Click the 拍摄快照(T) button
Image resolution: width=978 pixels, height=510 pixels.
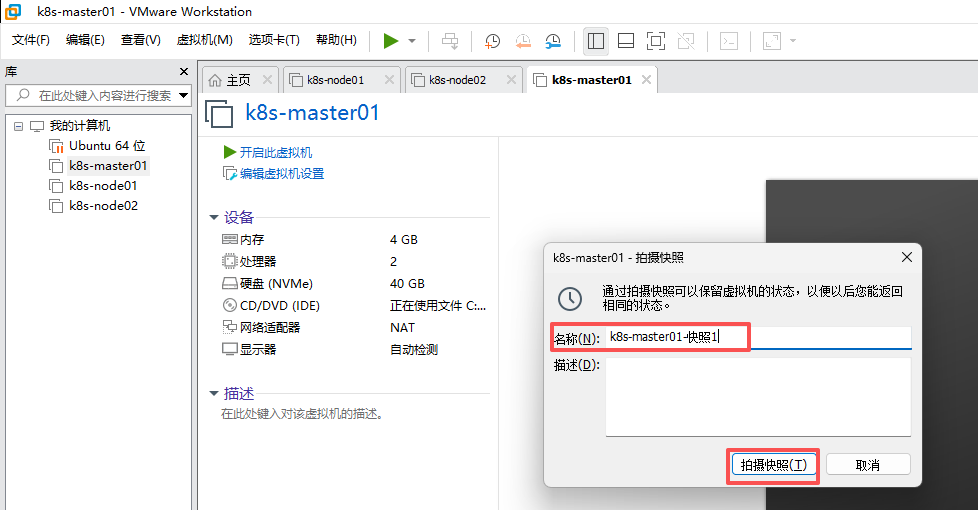point(773,465)
